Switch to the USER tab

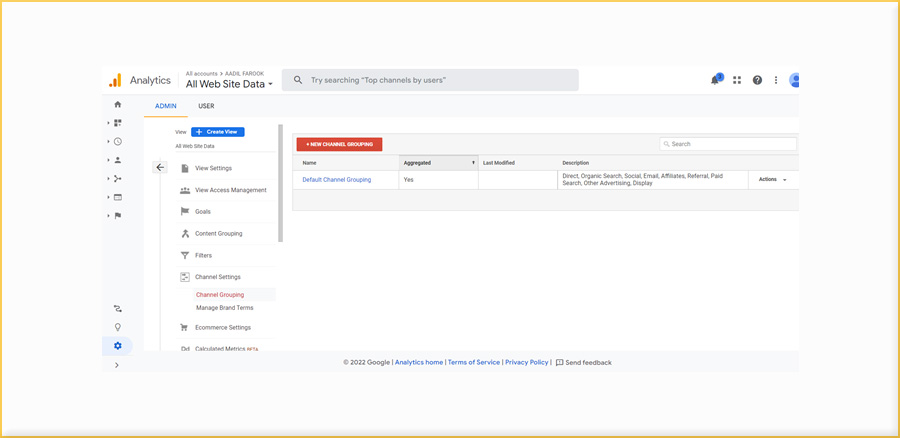pos(206,106)
